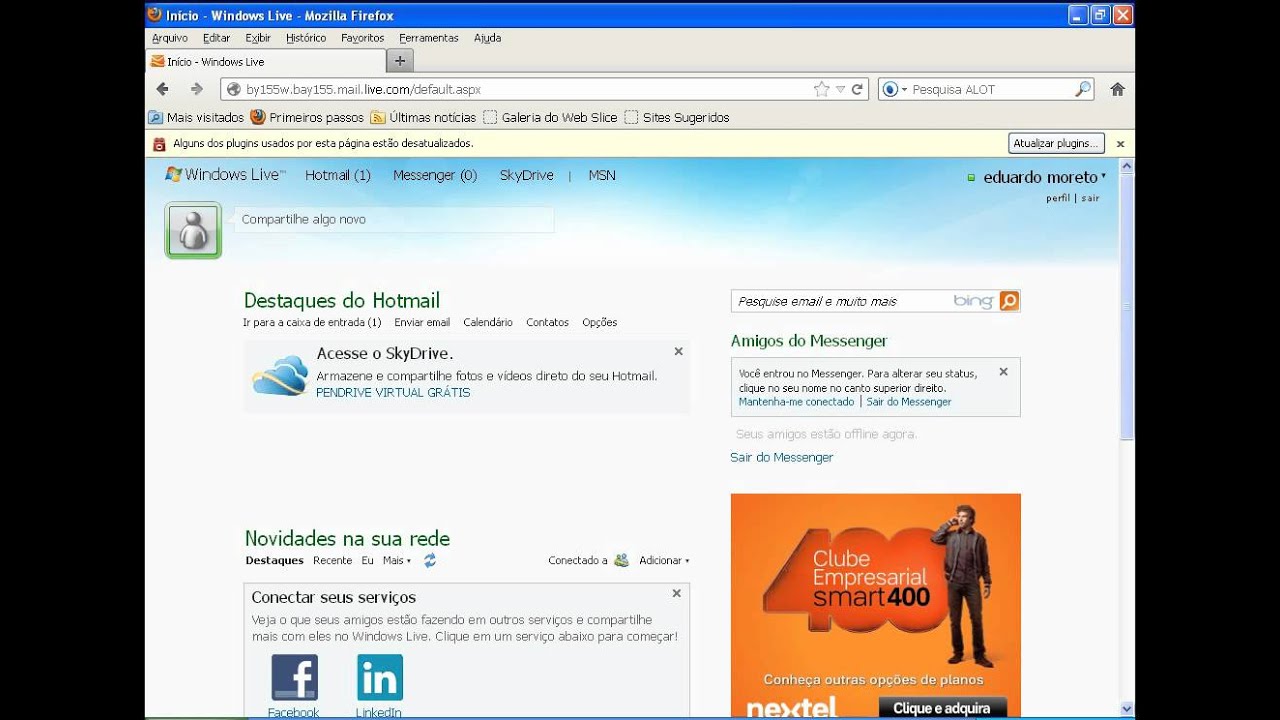Screen dimensions: 1280x720
Task: Reload the page using the refresh icon
Action: coord(857,89)
